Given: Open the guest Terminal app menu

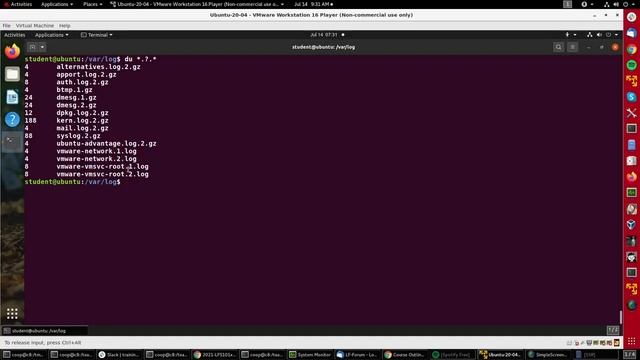Looking at the screenshot, I should 97,35.
